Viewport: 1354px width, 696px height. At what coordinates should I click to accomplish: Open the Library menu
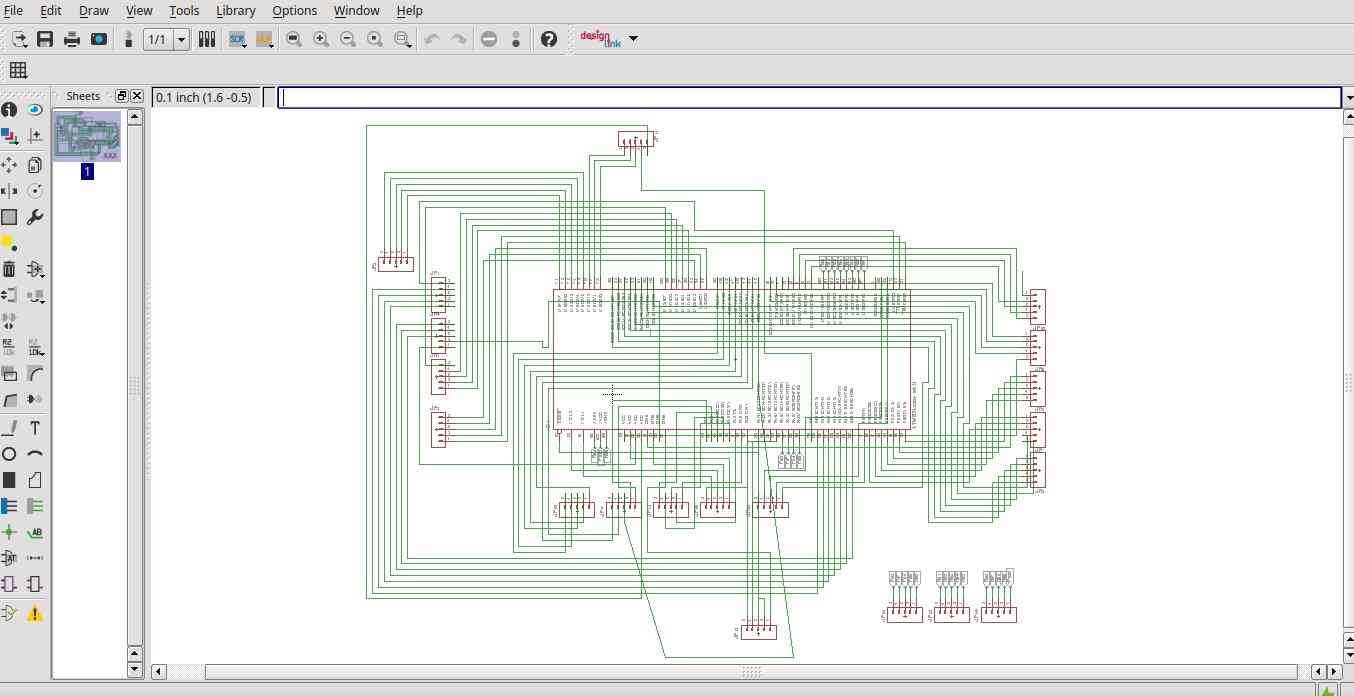tap(235, 10)
